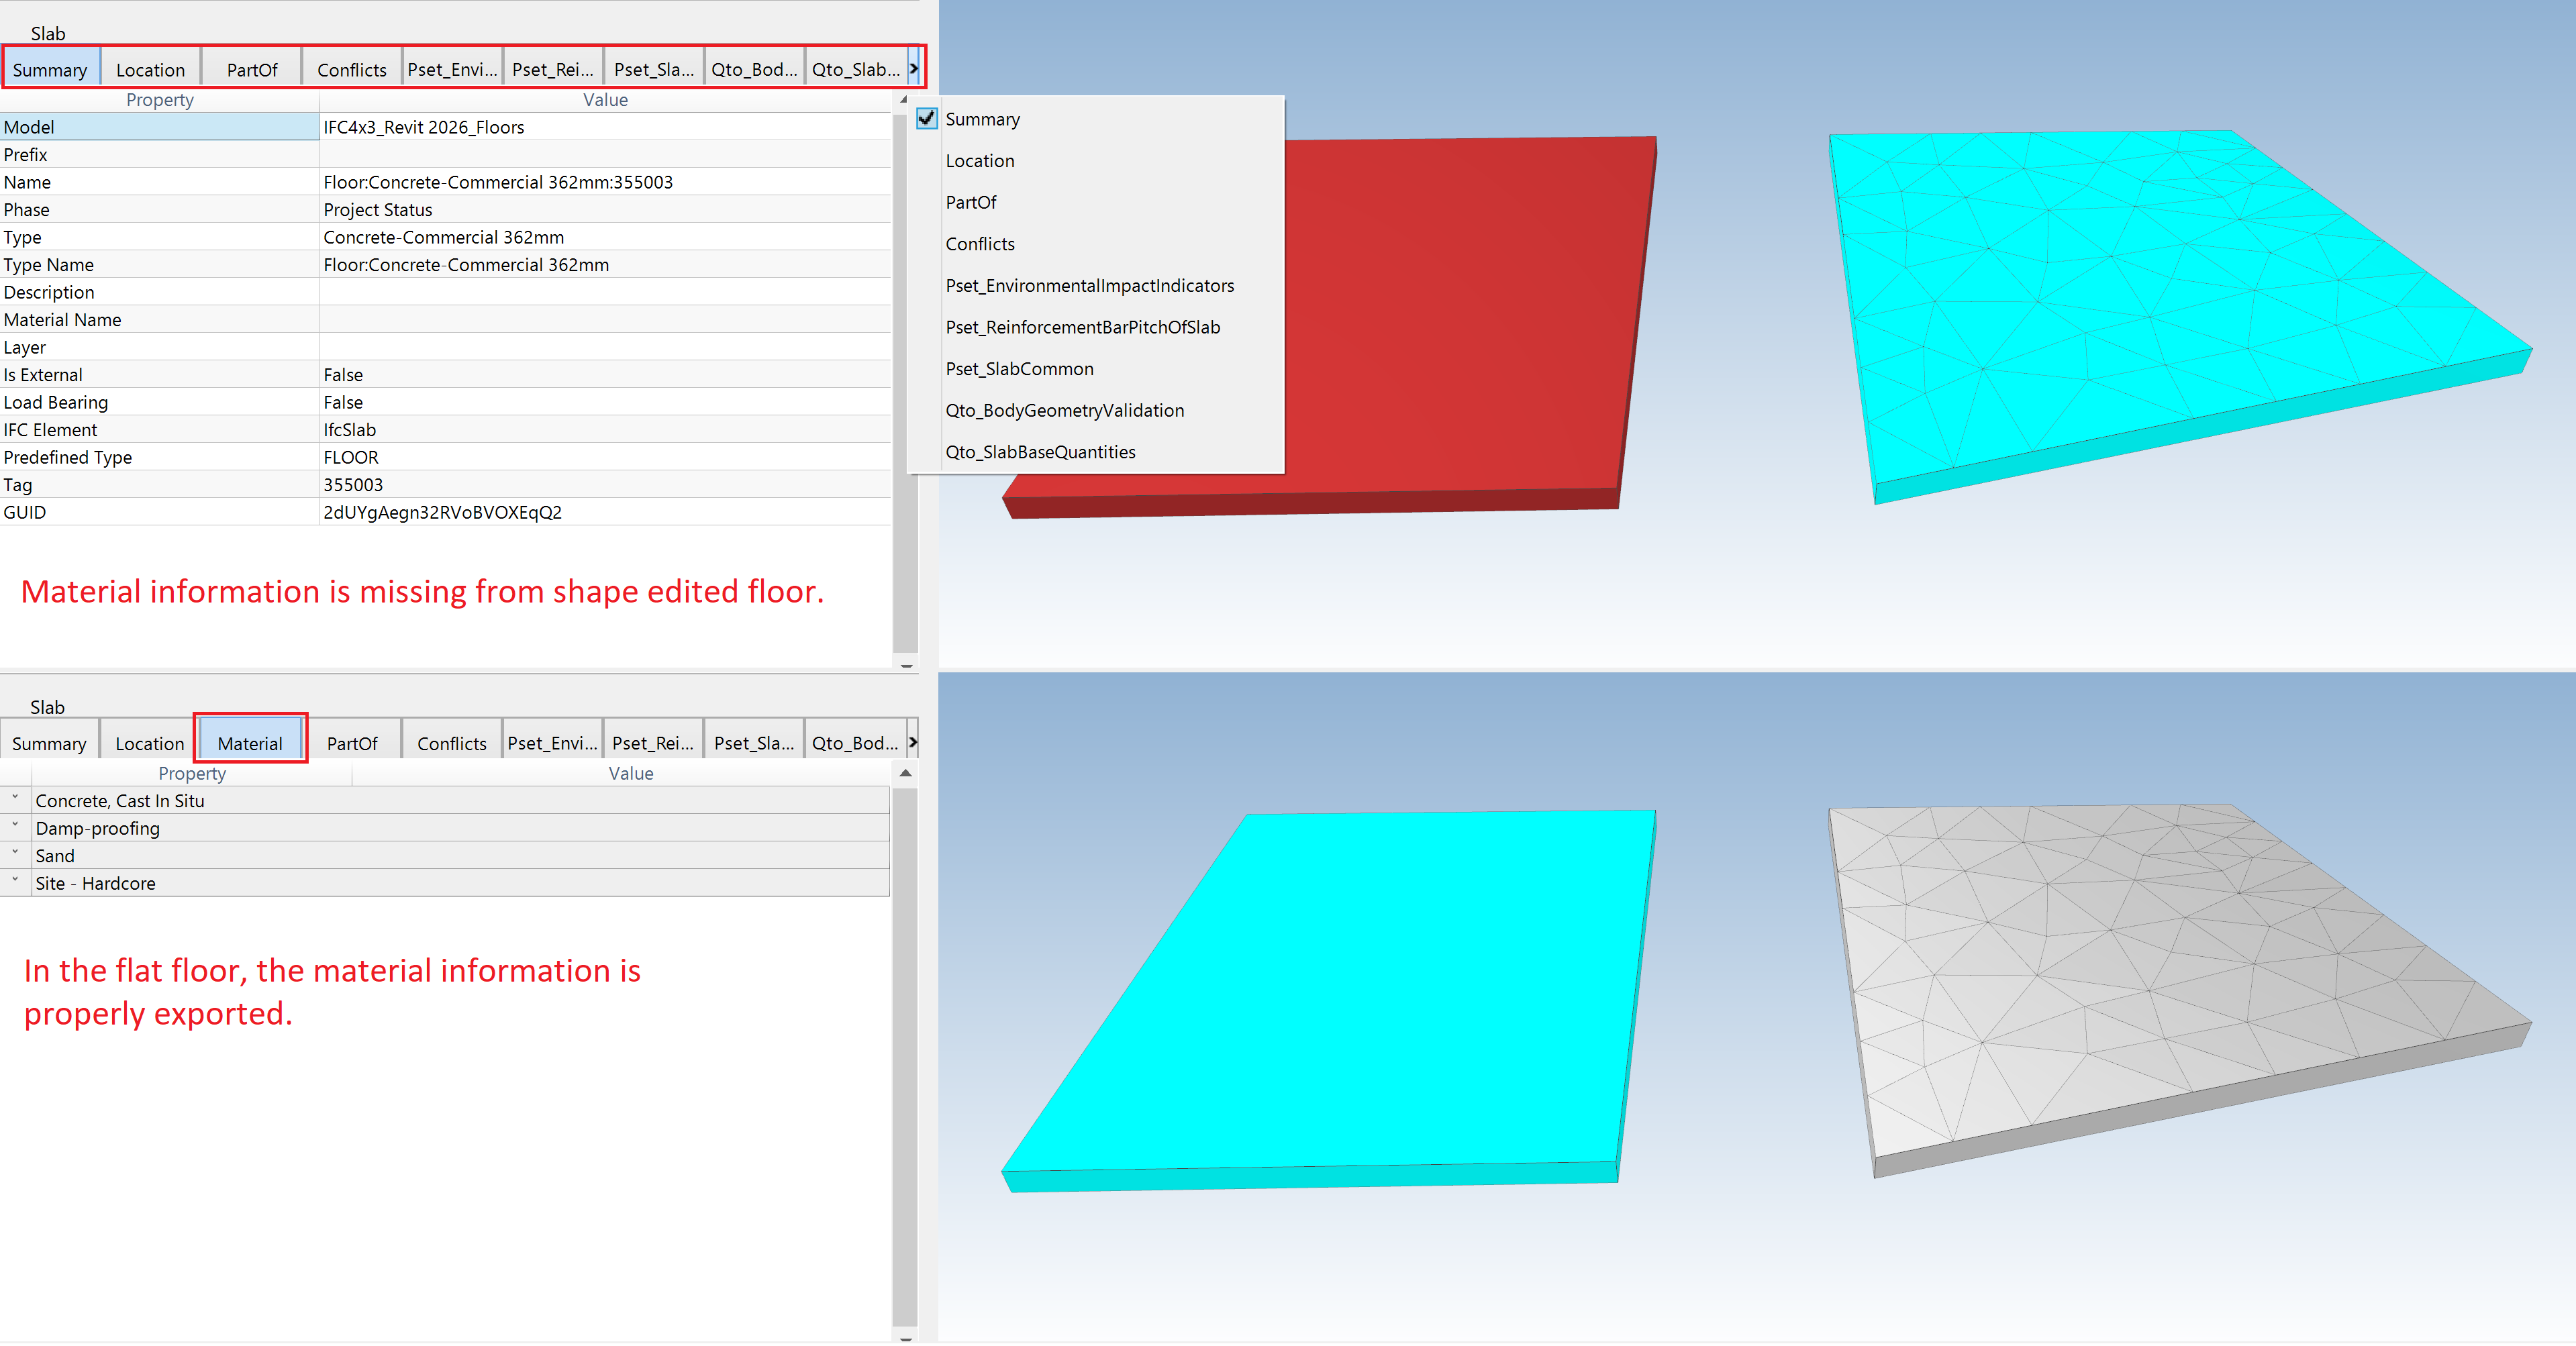The image size is (2576, 1346).
Task: Click the scroll-up arrow beside the Material list
Action: pyautogui.click(x=905, y=773)
